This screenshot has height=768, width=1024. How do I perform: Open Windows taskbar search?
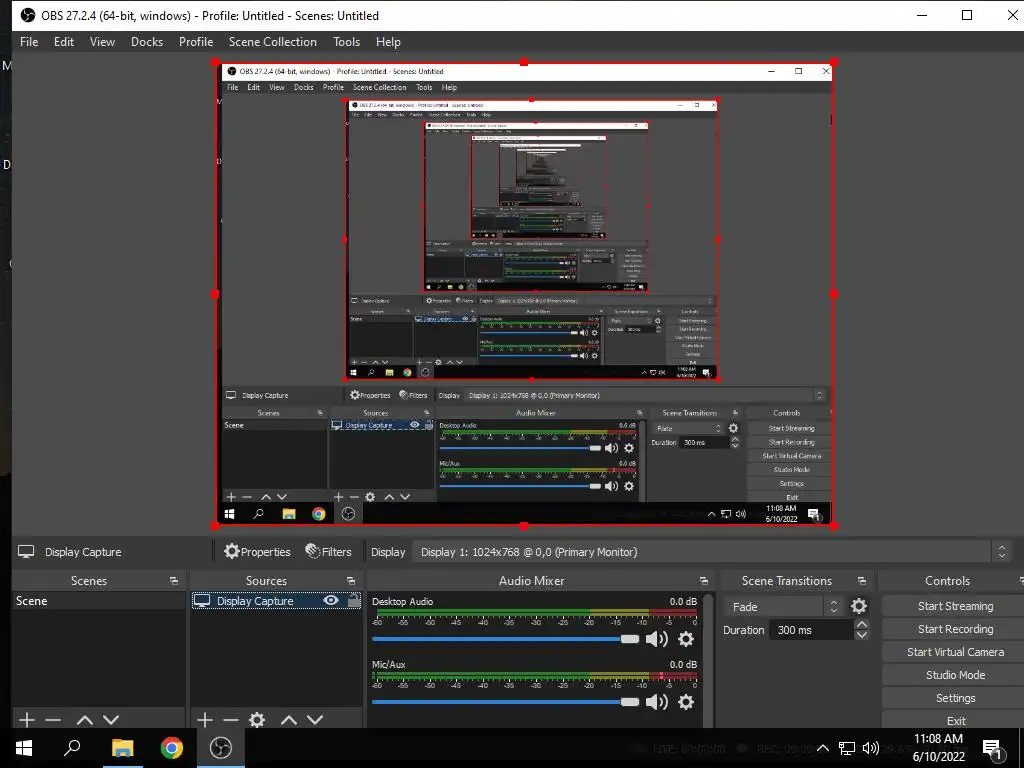72,748
